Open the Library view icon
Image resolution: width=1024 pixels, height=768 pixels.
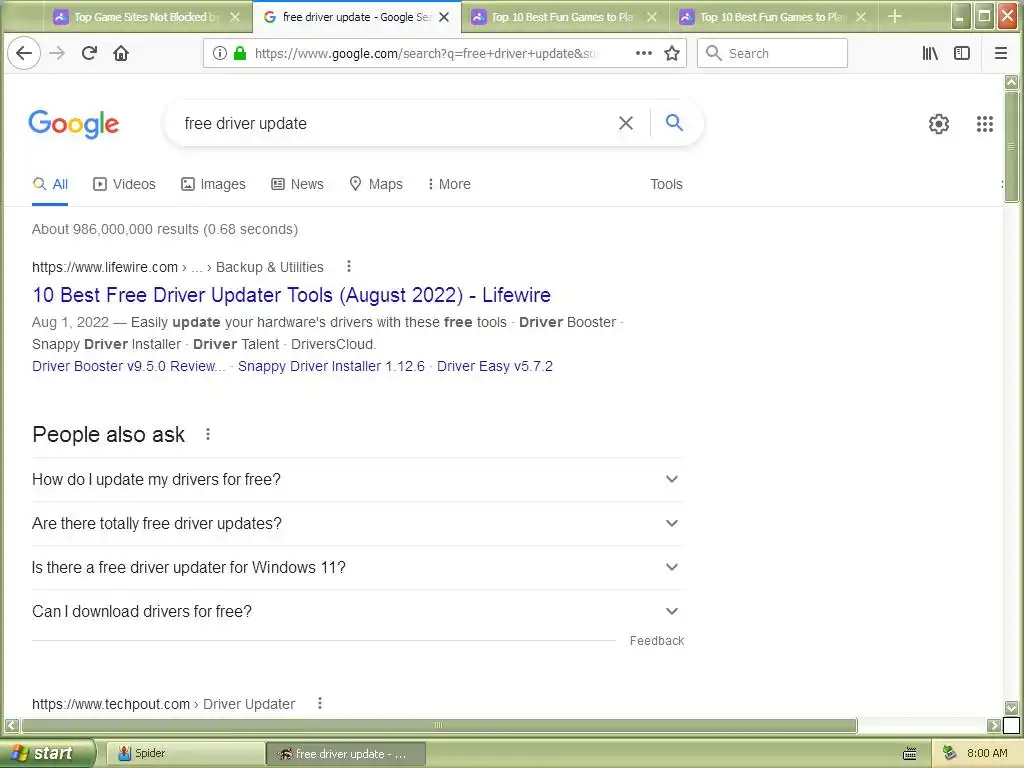point(930,54)
